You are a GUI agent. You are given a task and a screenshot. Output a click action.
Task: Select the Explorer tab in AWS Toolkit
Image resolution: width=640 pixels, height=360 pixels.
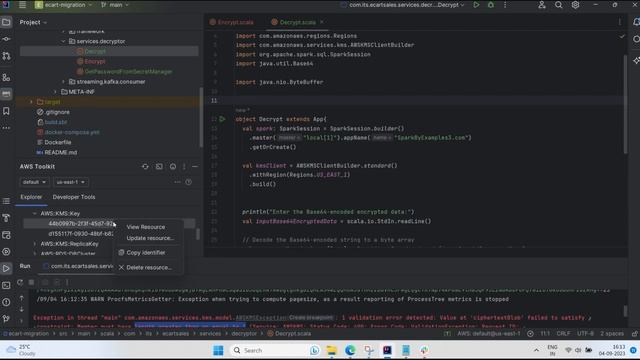click(x=31, y=197)
